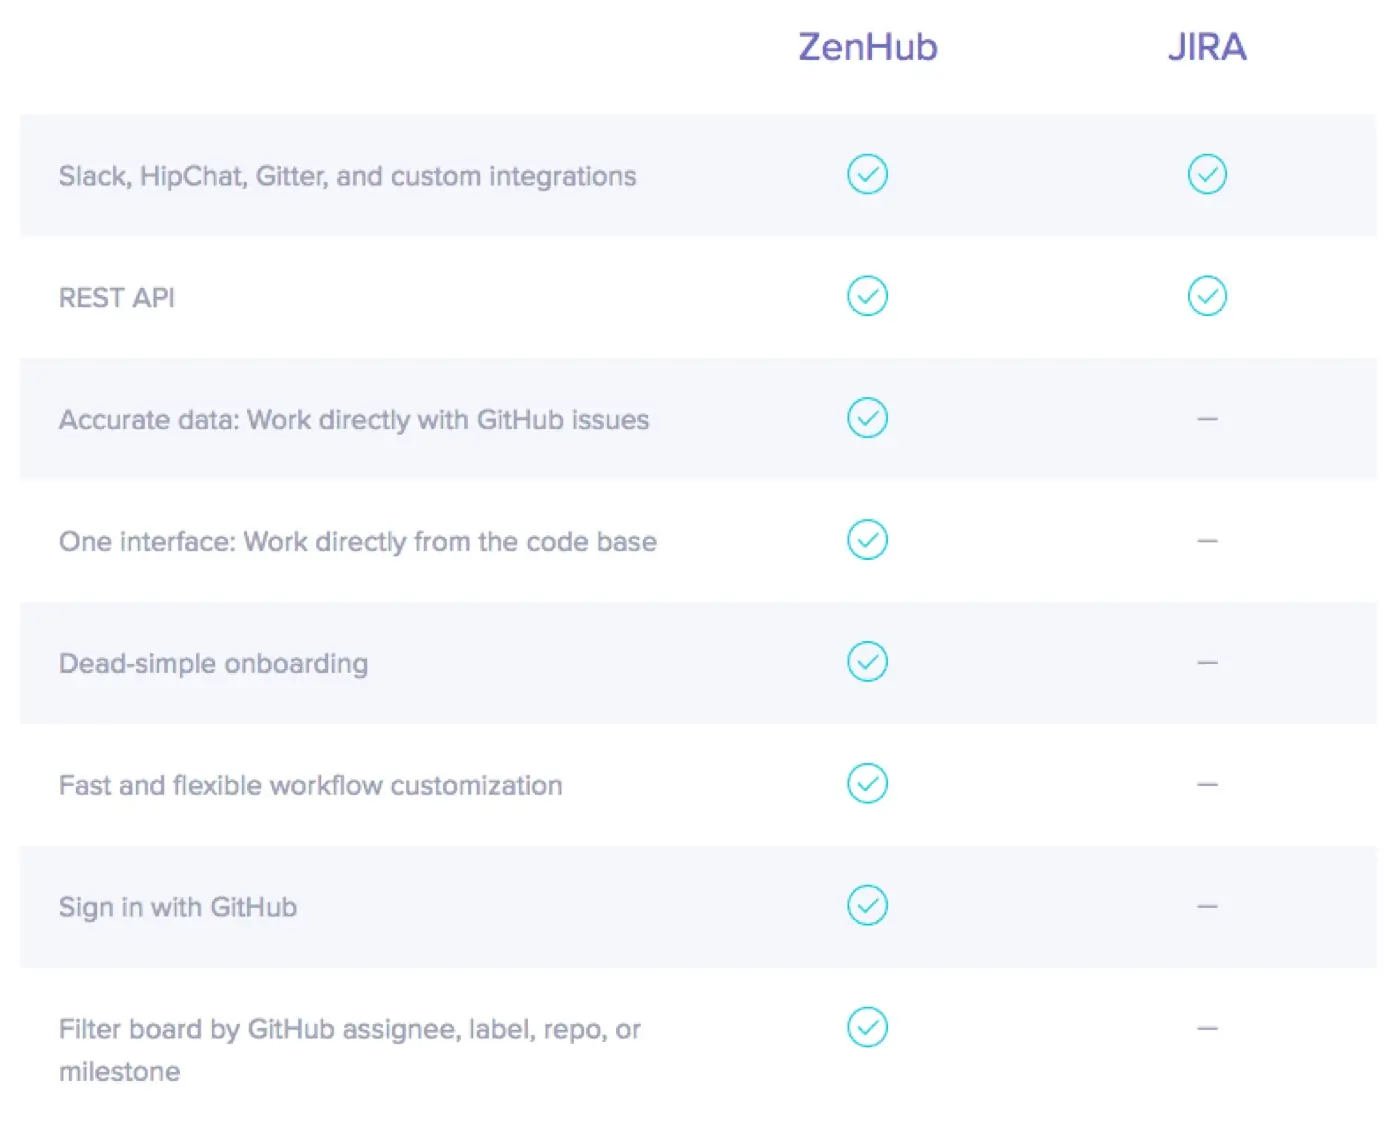The image size is (1400, 1125).
Task: Click the JIRA dash for Sign in with GitHub
Action: 1207,907
